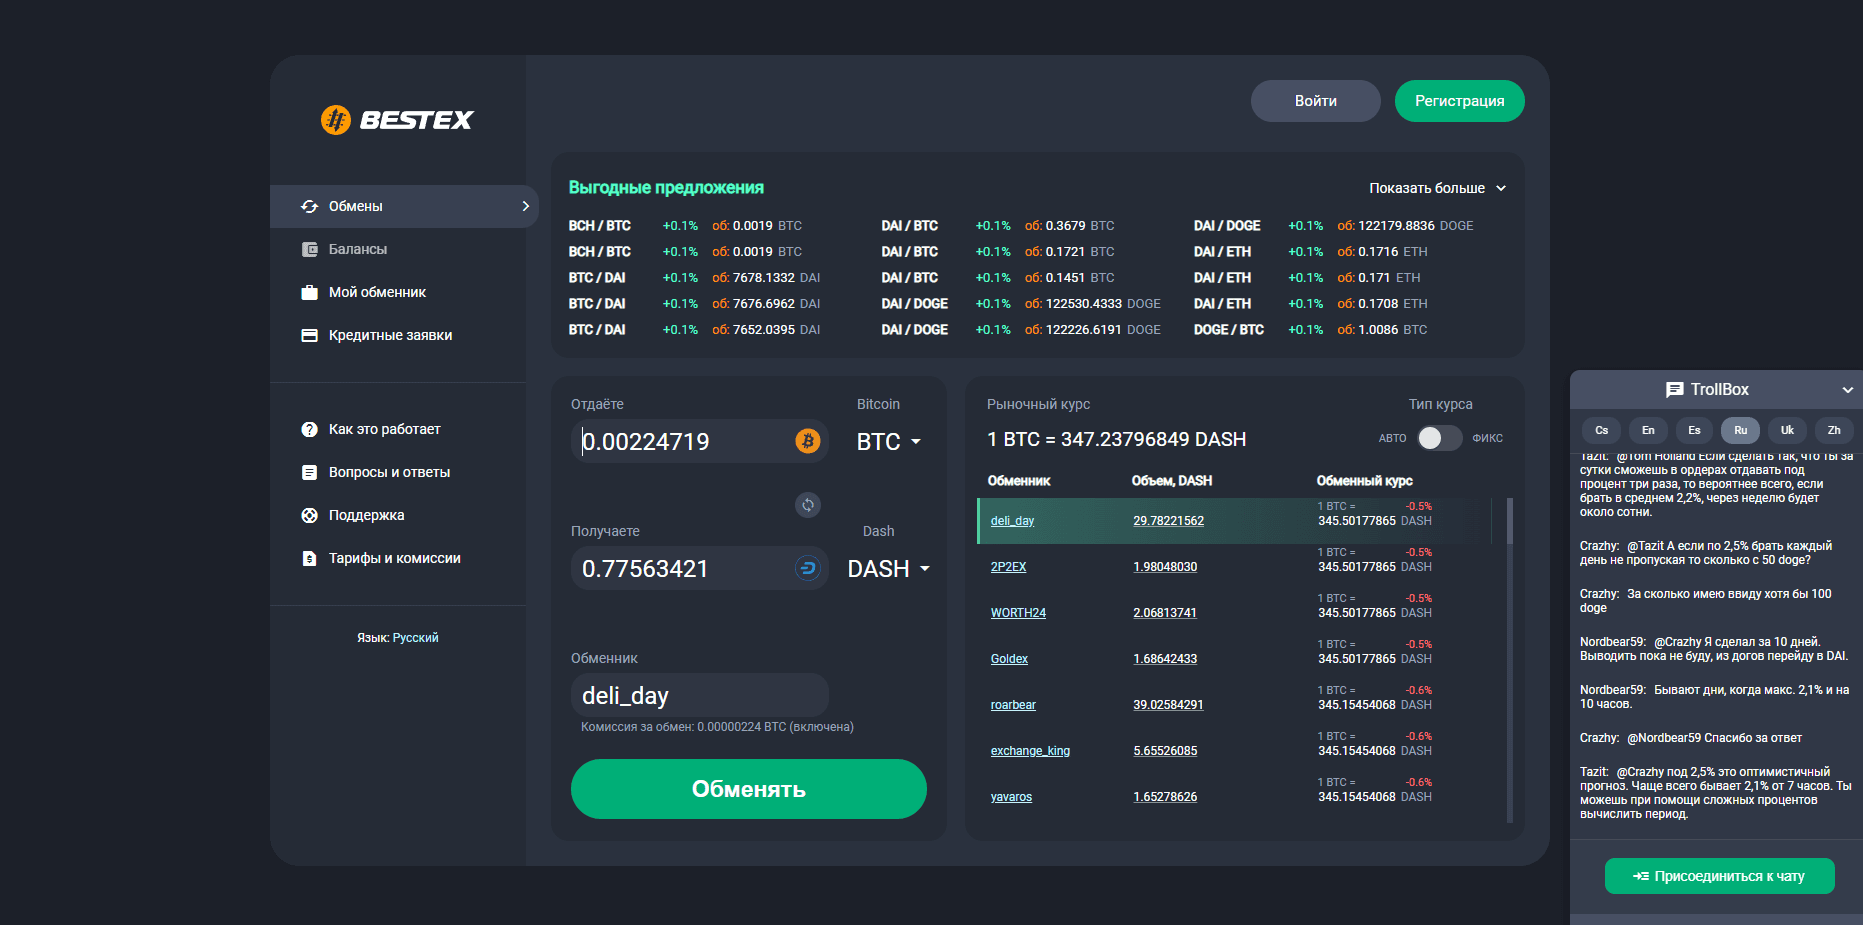Open the BTC currency dropdown
This screenshot has height=925, width=1863.
(889, 441)
